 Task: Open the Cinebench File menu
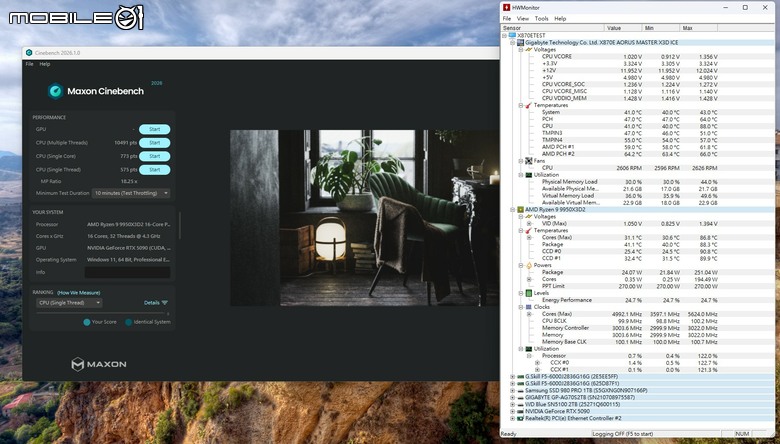coord(29,64)
